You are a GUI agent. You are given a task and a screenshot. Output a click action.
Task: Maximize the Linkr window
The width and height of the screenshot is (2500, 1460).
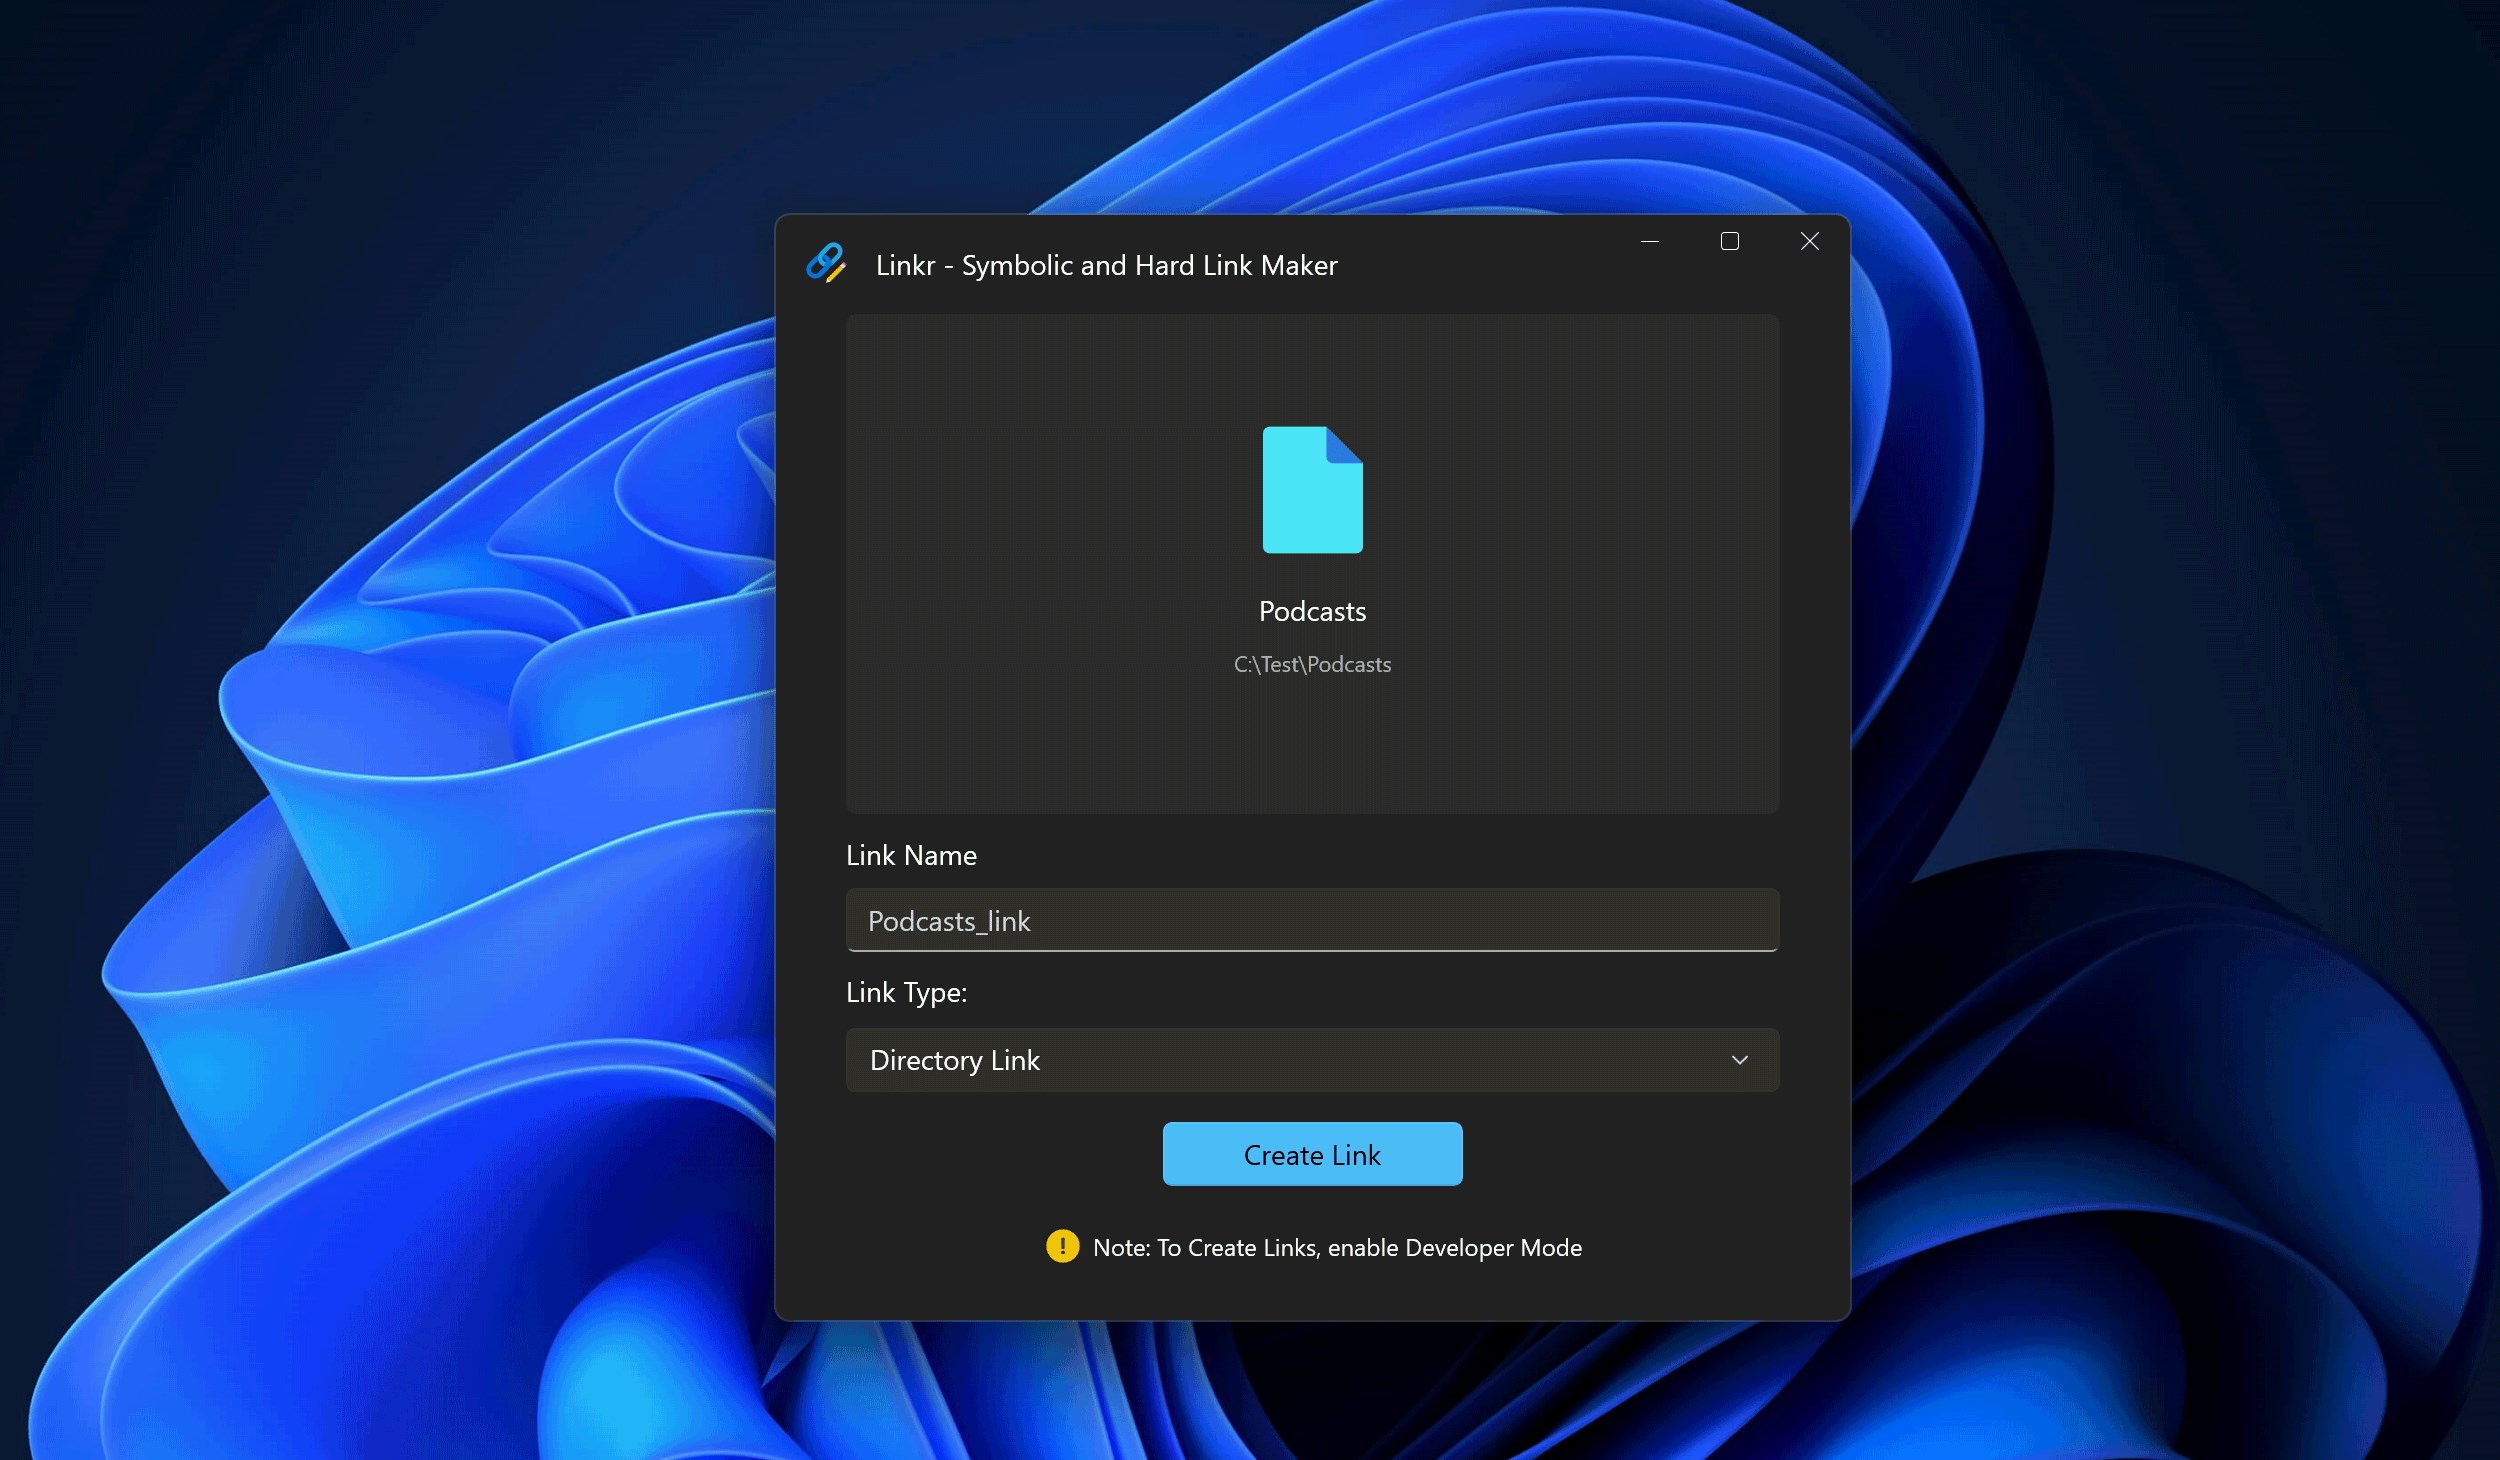point(1730,241)
